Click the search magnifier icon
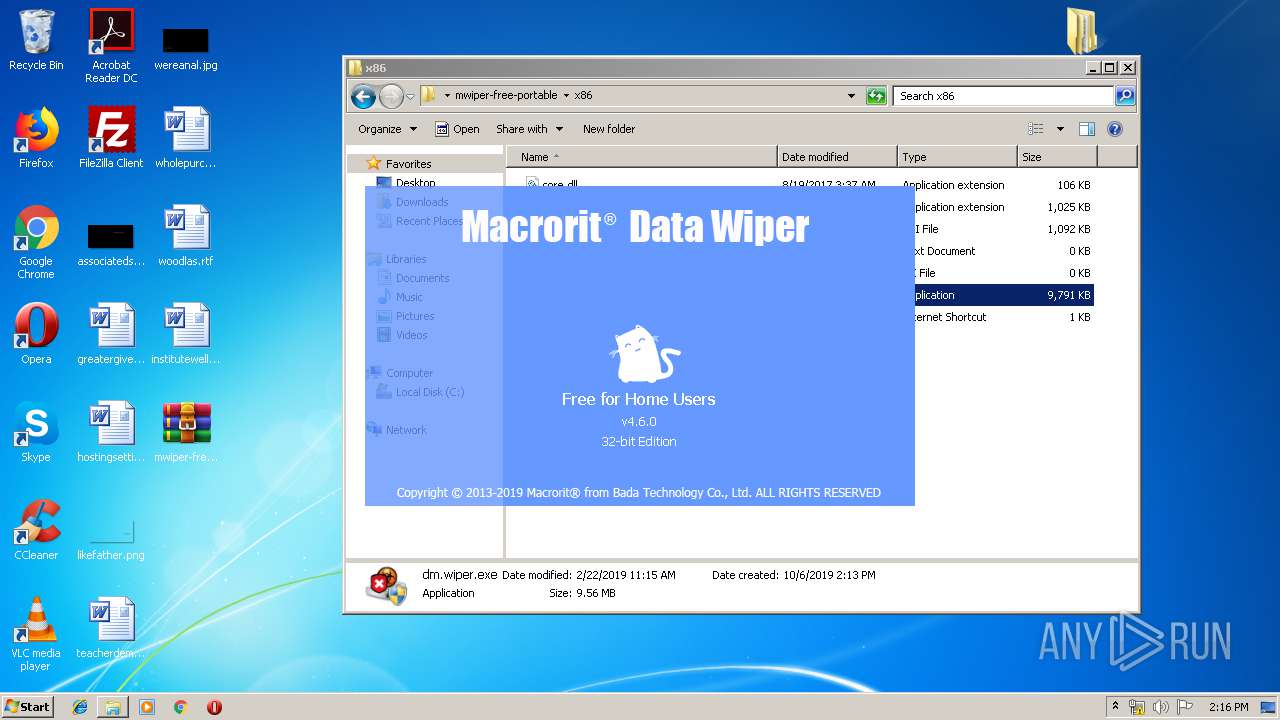 coord(1125,96)
